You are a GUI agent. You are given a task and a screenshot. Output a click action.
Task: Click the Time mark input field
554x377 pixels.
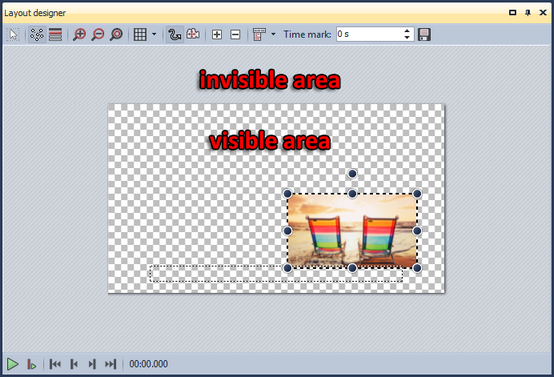[x=370, y=34]
